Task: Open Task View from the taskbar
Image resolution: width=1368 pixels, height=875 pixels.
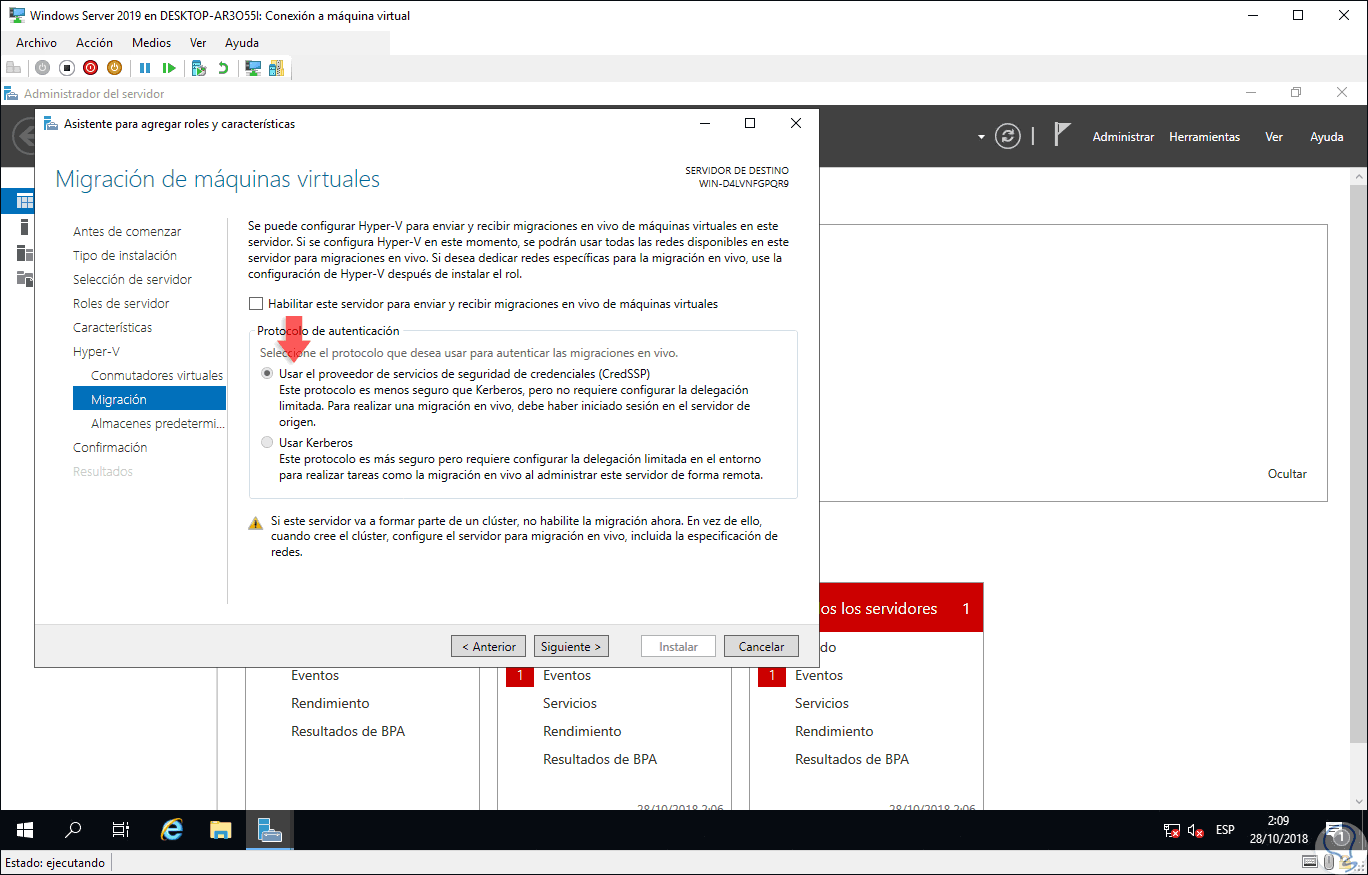Action: coord(121,830)
